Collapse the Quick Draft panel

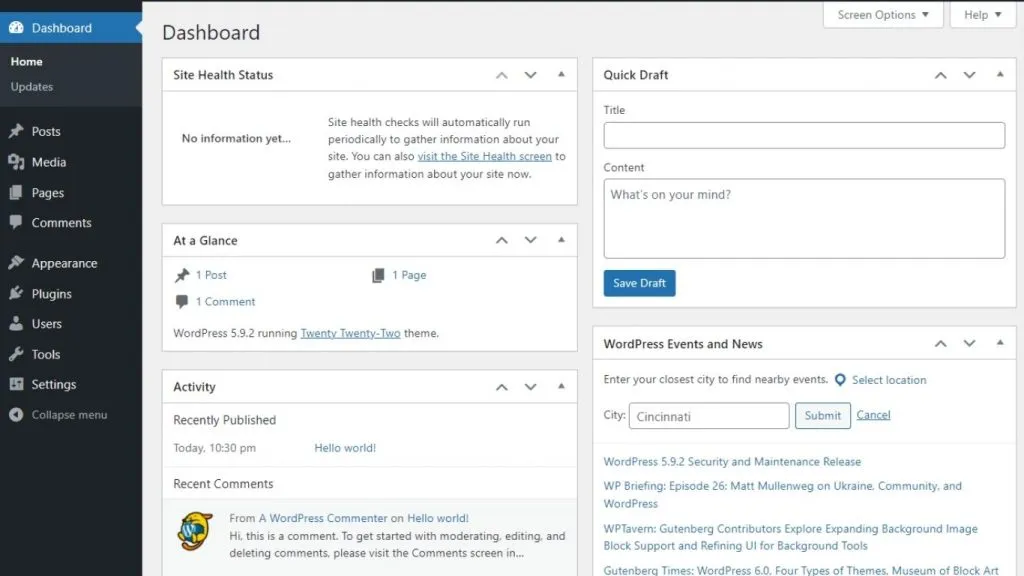tap(1000, 74)
